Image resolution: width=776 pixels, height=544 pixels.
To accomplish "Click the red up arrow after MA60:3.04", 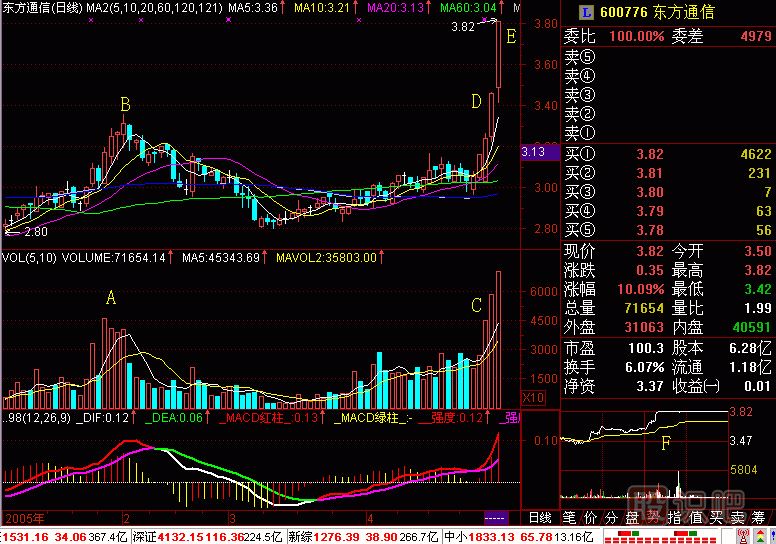I will pos(502,8).
